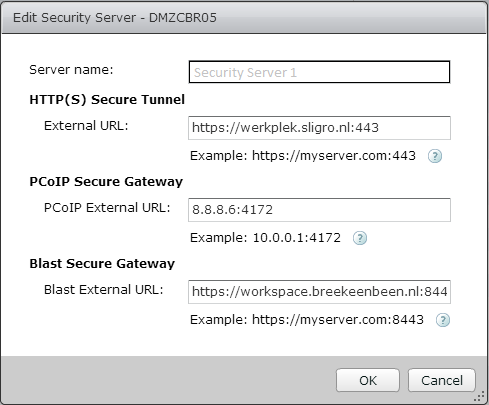
Task: Confirm changes with the OK button
Action: 368,380
